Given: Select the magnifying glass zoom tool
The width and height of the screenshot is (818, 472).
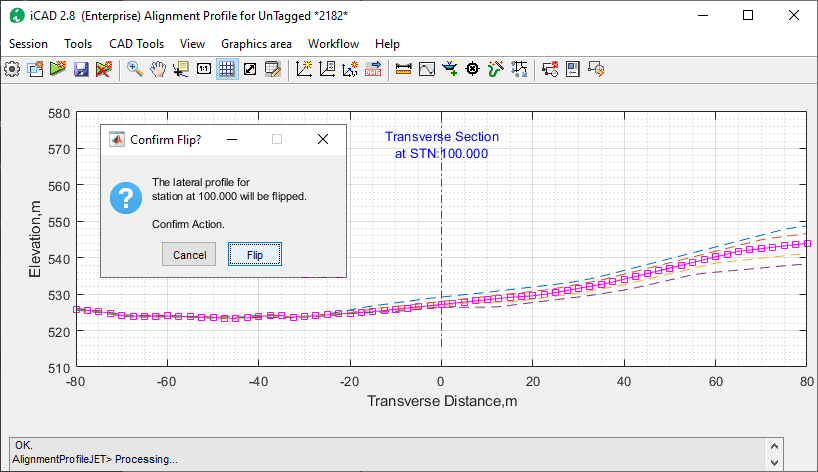Looking at the screenshot, I should pos(135,69).
